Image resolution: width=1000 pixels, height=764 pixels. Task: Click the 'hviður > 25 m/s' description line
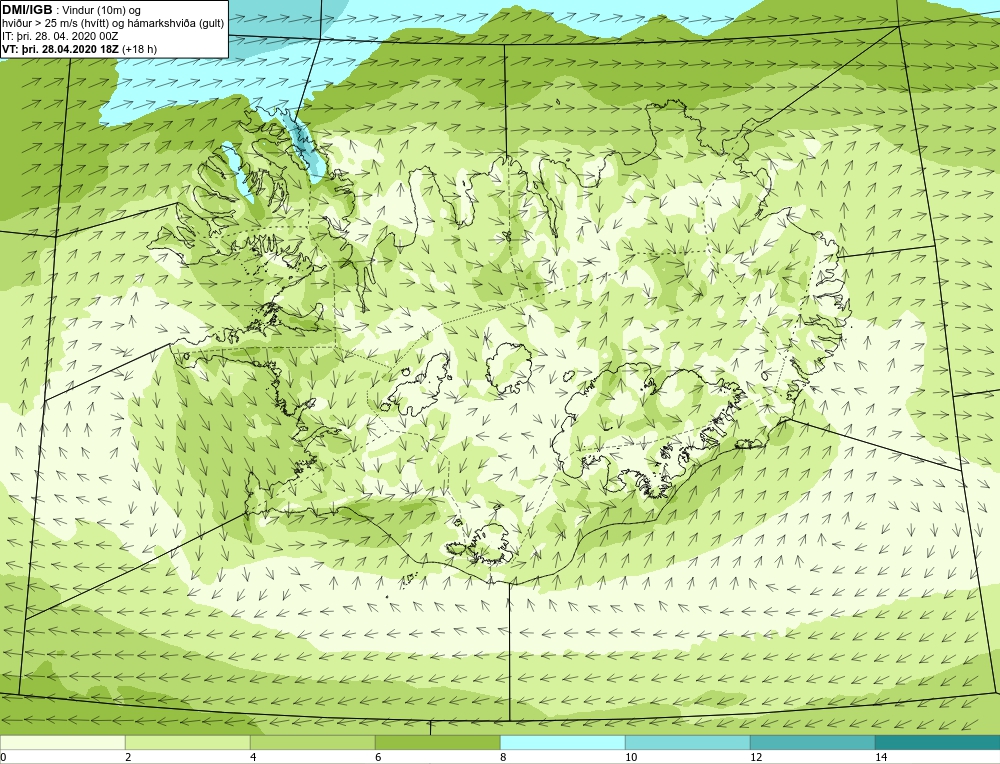[x=114, y=23]
